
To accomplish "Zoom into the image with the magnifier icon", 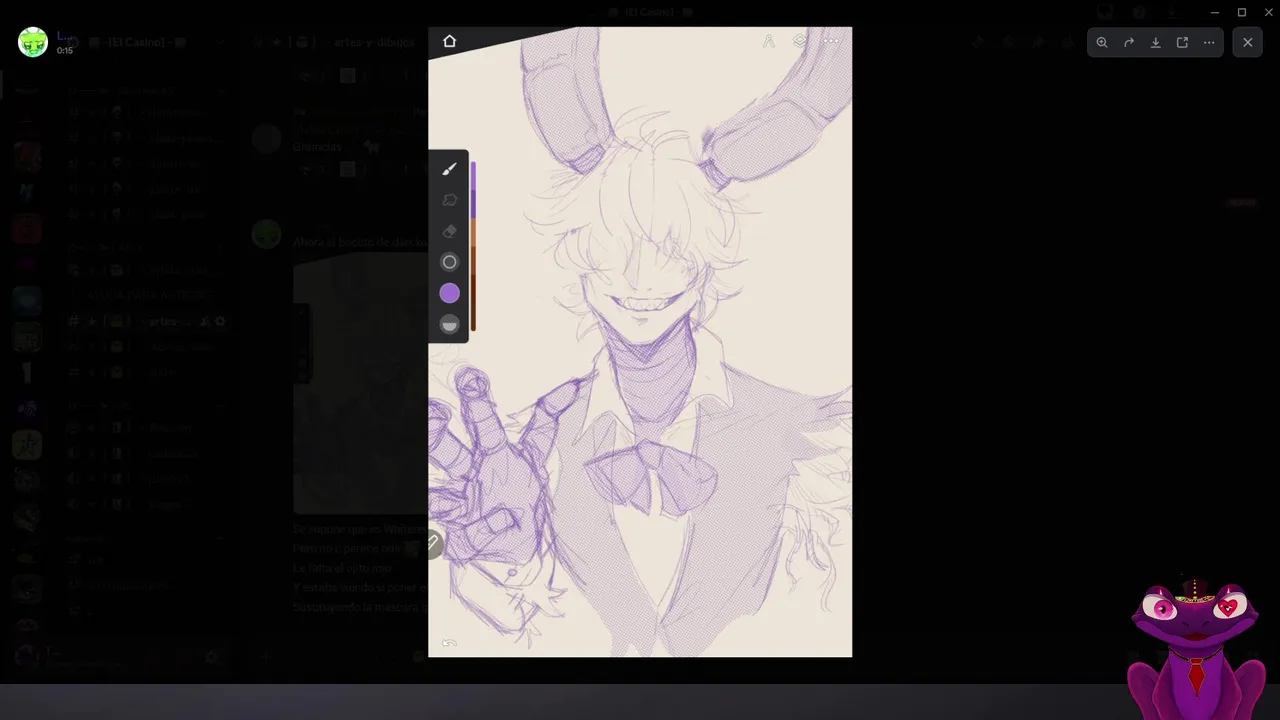I will tap(1102, 43).
